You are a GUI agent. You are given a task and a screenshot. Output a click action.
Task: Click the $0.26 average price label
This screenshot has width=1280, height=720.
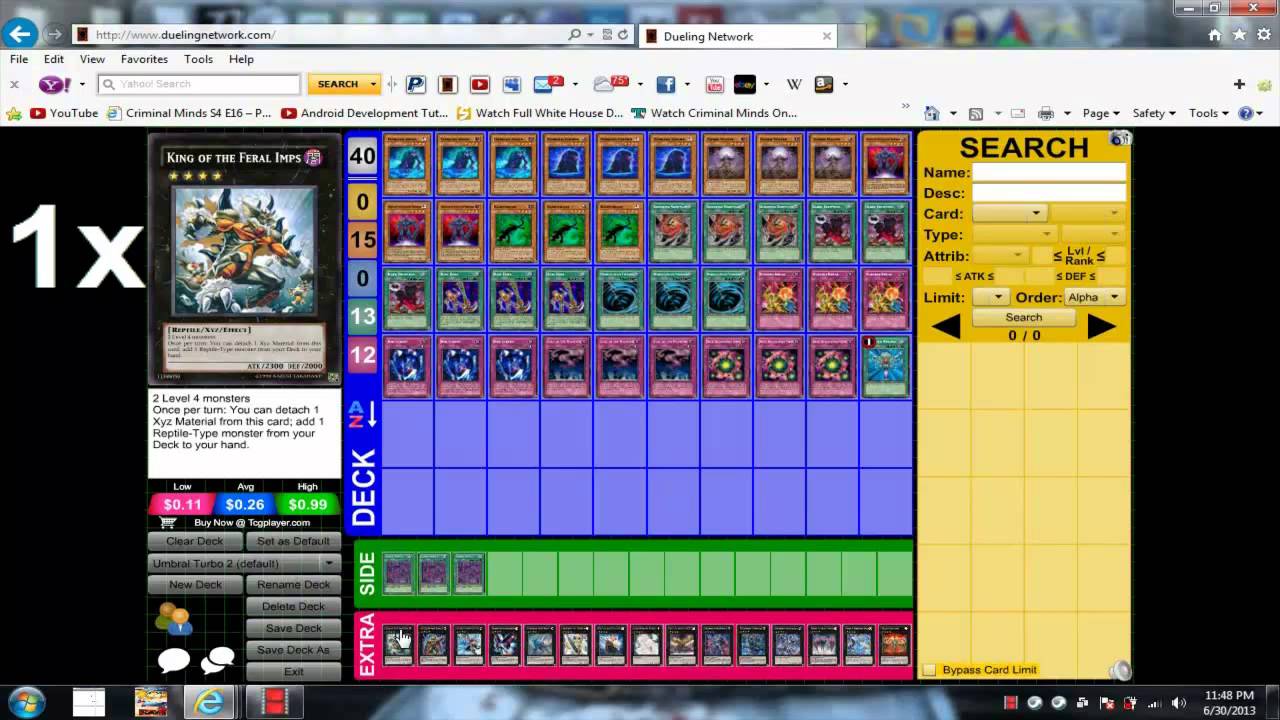point(245,505)
